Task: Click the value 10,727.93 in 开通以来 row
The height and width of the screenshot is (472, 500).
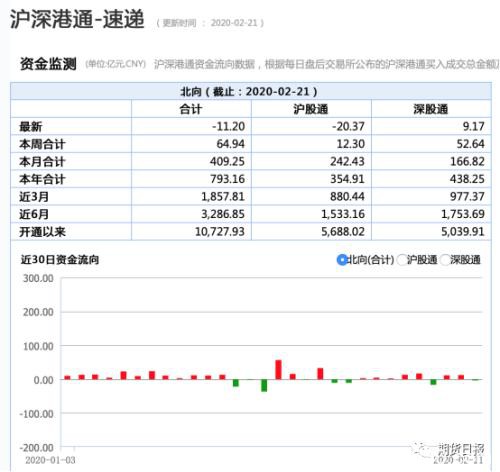Action: pyautogui.click(x=220, y=232)
